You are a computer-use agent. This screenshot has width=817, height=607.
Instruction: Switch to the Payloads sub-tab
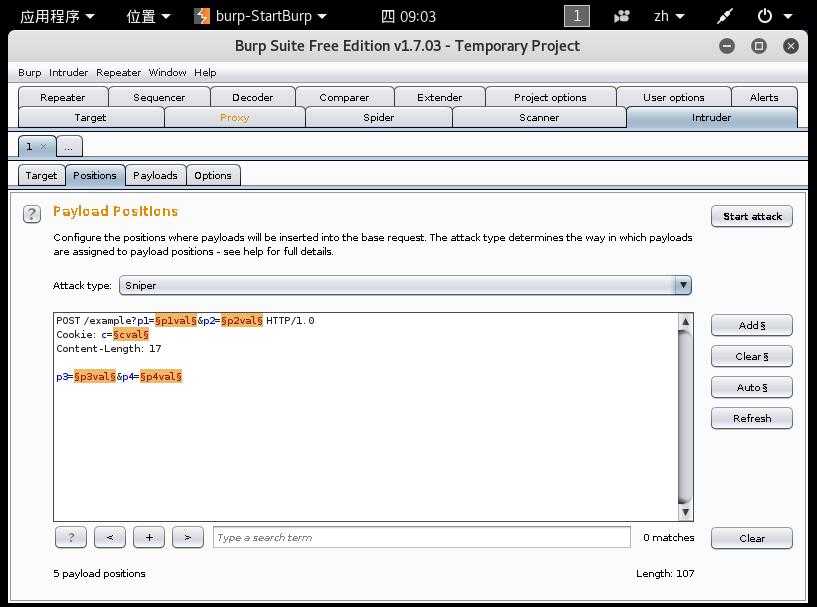pyautogui.click(x=155, y=176)
